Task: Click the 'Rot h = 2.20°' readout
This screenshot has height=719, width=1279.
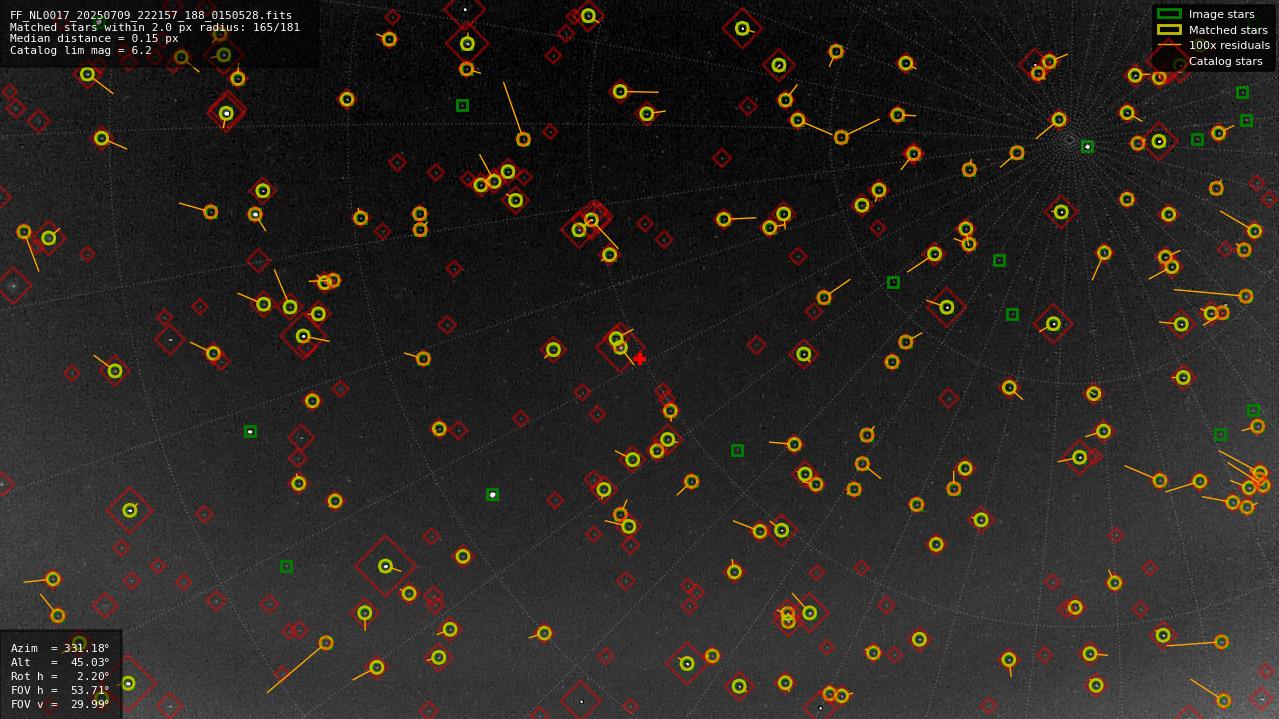Action: coord(60,676)
